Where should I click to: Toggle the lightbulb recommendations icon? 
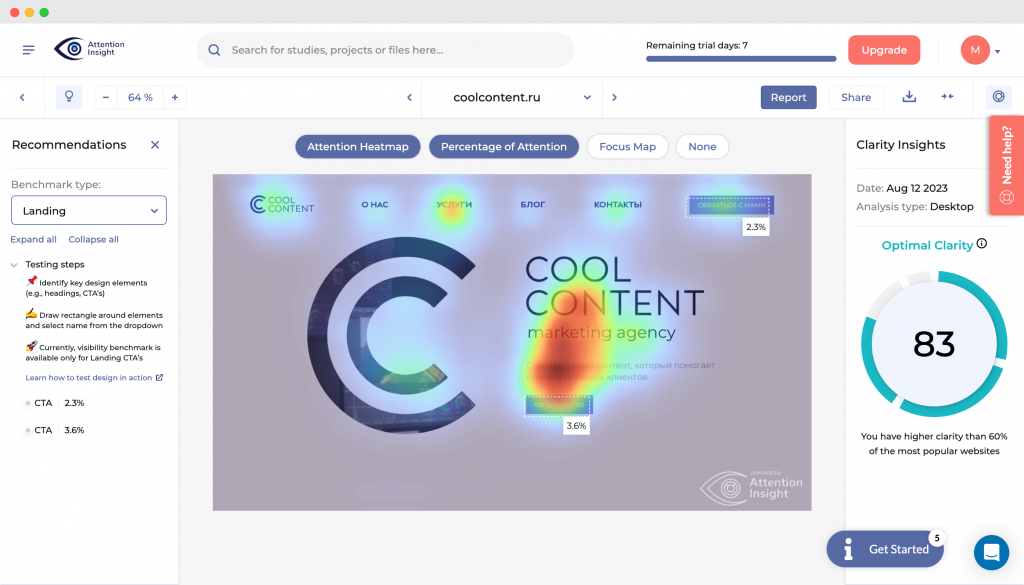point(69,97)
